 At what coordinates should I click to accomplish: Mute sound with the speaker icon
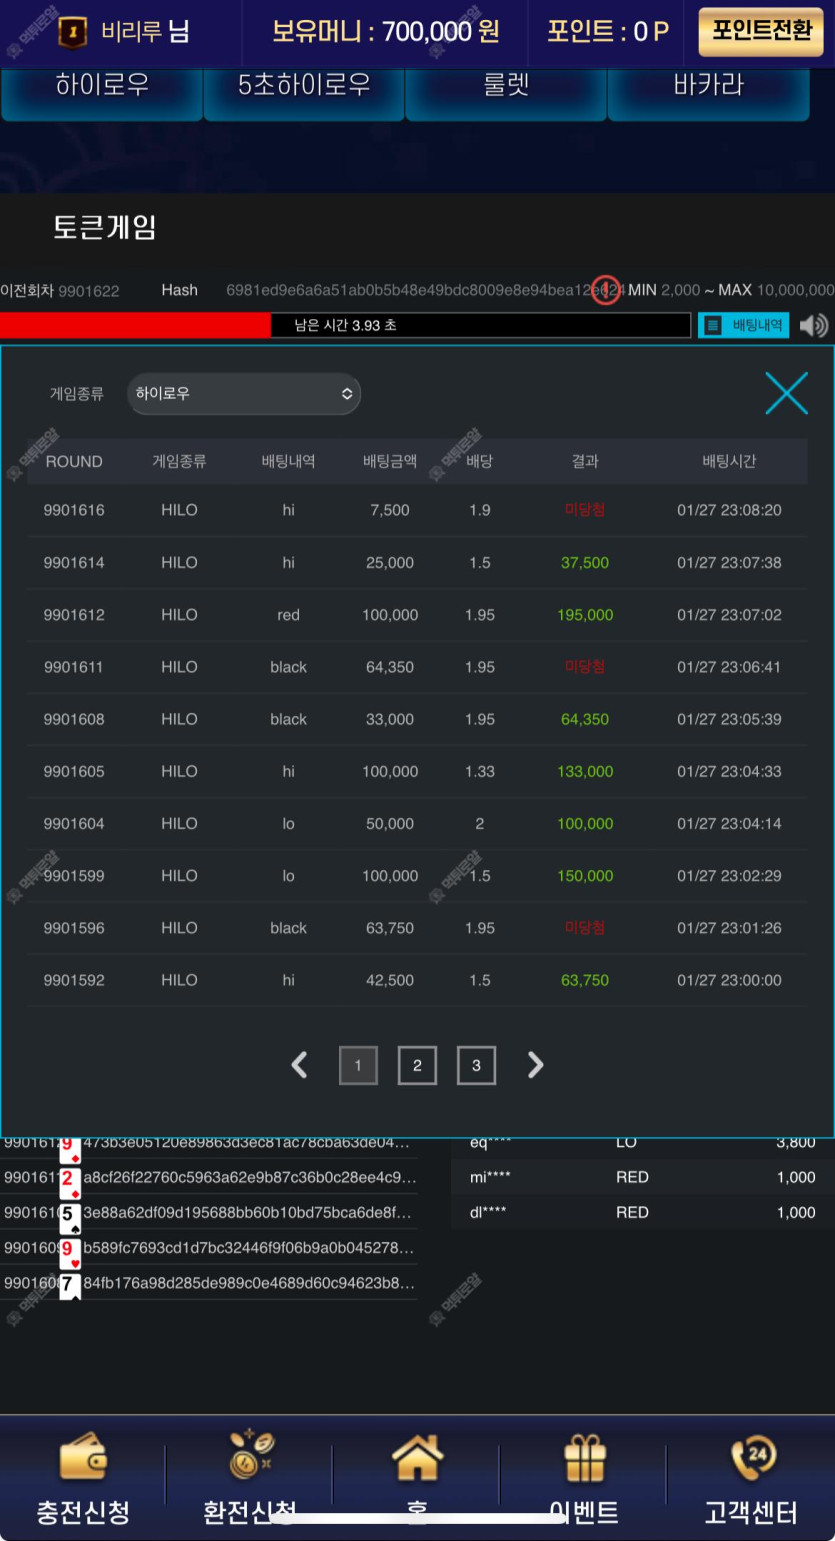814,325
